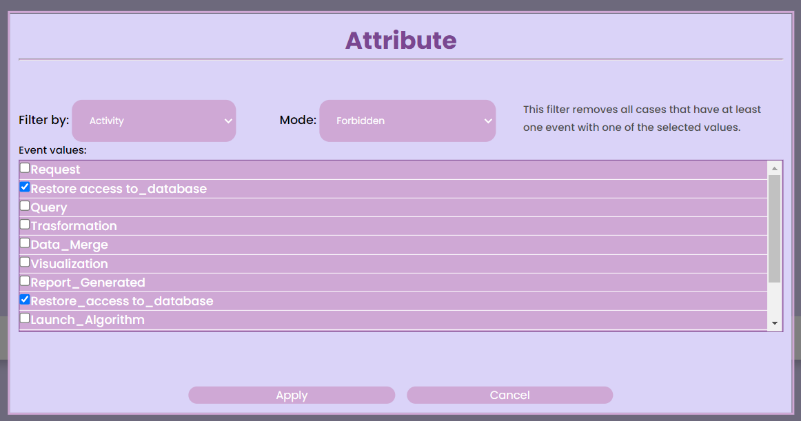Click the Report_Generated label text
Image resolution: width=801 pixels, height=421 pixels.
tap(88, 283)
